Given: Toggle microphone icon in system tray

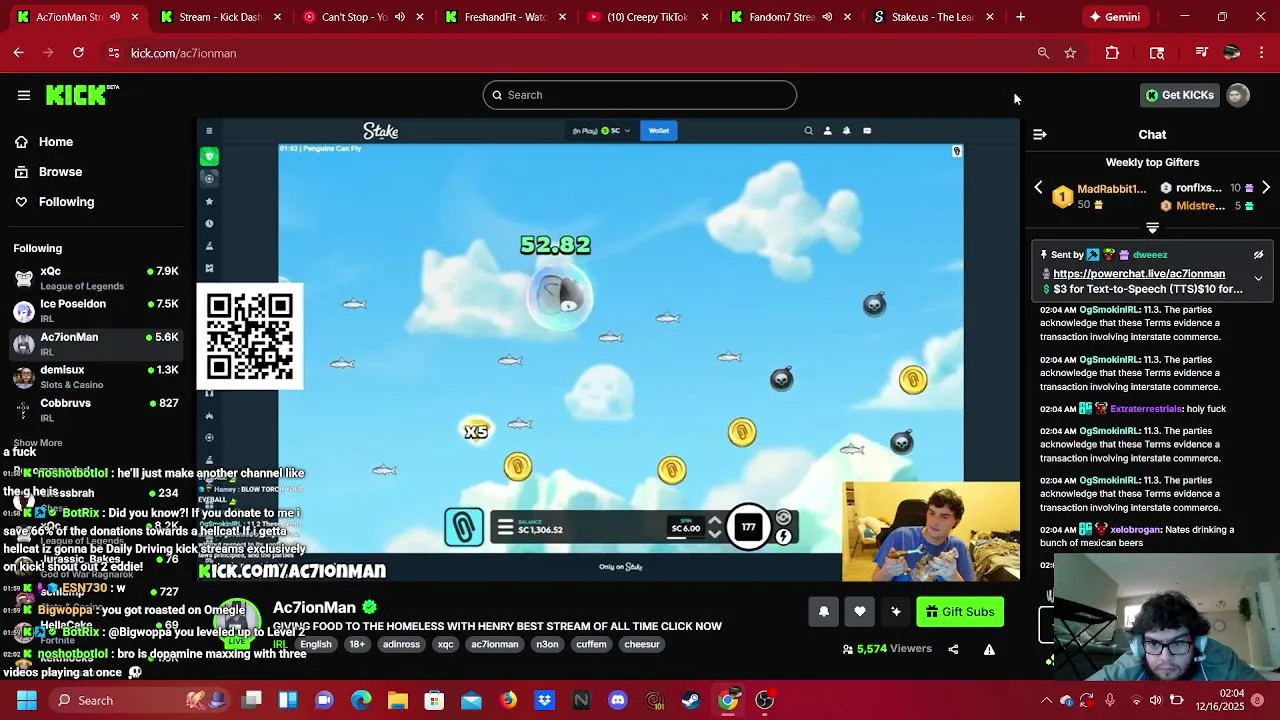Looking at the screenshot, I should pyautogui.click(x=1110, y=700).
